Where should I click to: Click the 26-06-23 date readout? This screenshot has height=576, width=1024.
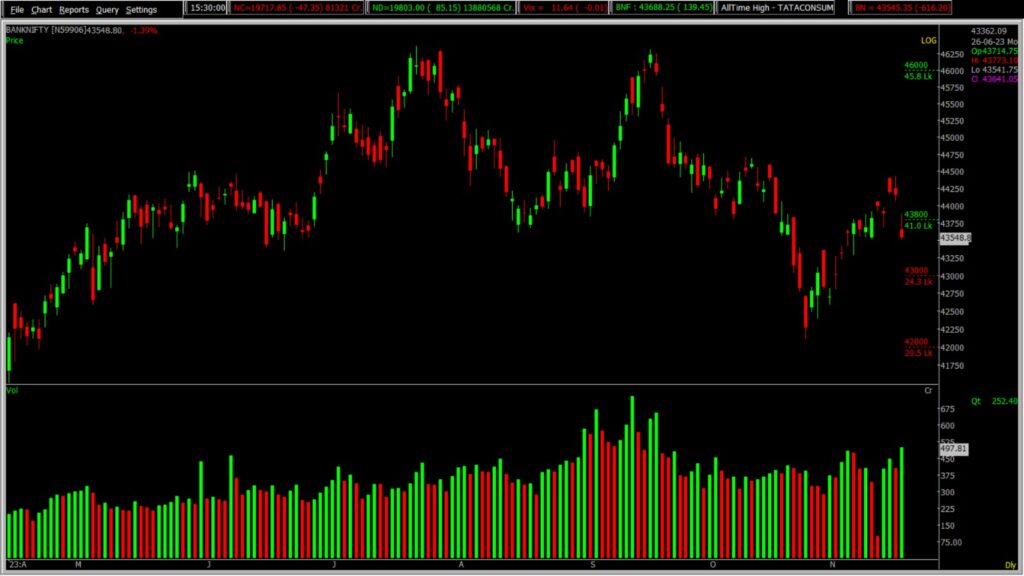(994, 41)
